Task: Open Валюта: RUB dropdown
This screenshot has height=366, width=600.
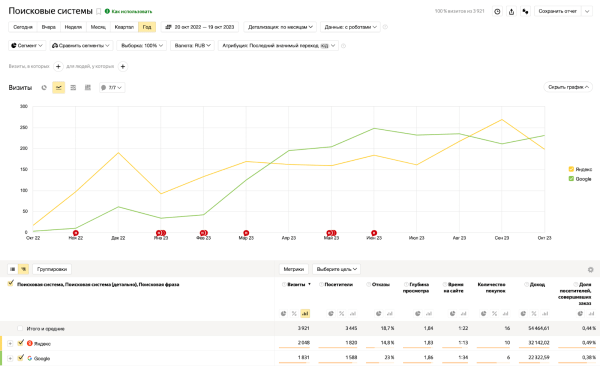Action: pos(192,46)
